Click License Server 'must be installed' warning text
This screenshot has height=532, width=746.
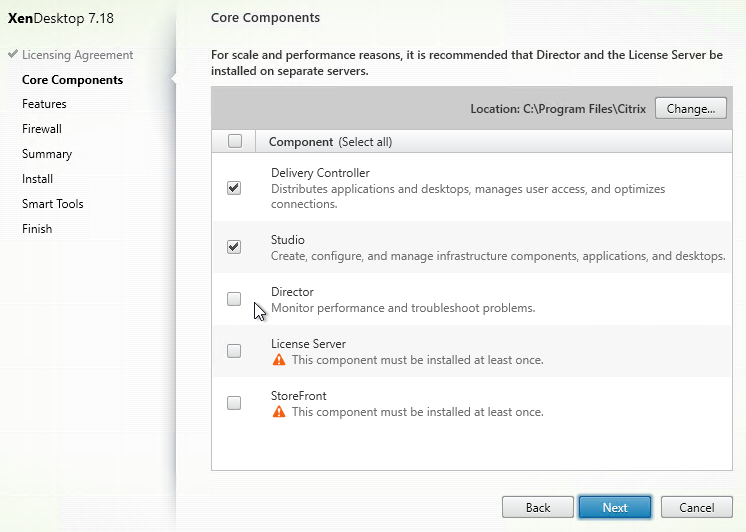418,360
